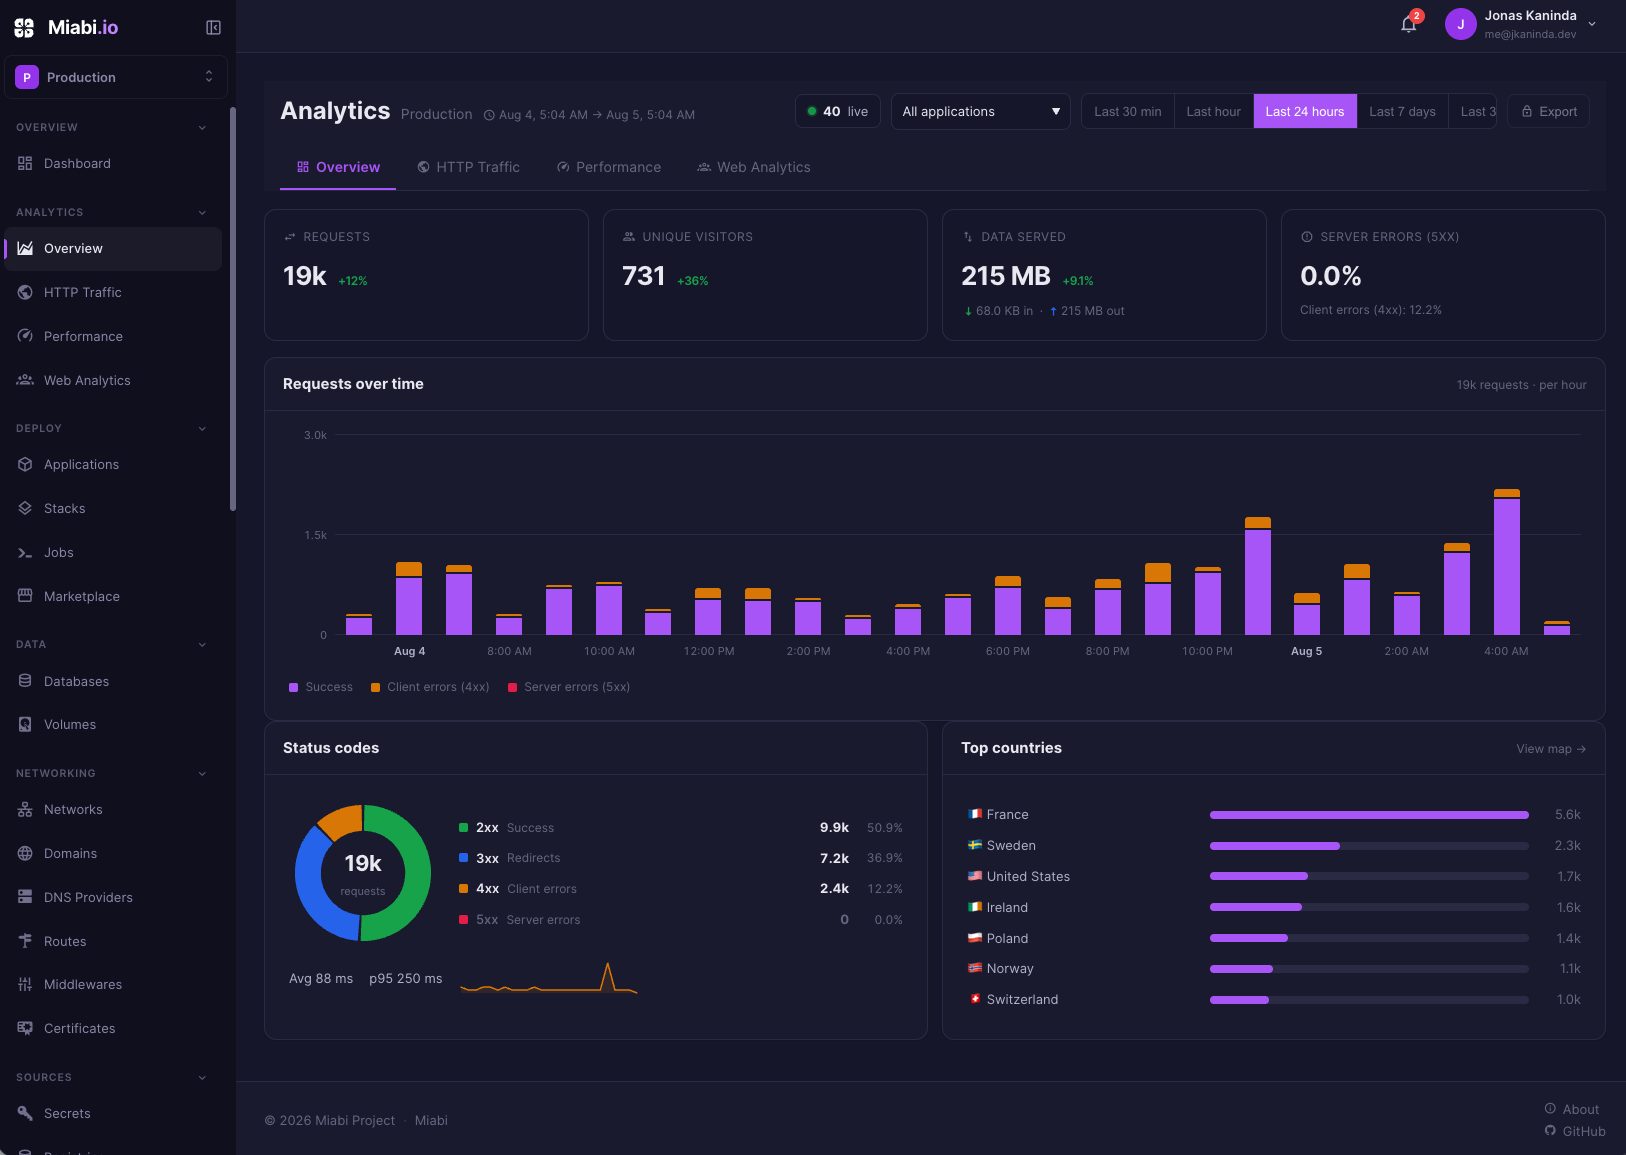Image resolution: width=1626 pixels, height=1155 pixels.
Task: Collapse the OVERVIEW sidebar section
Action: (202, 128)
